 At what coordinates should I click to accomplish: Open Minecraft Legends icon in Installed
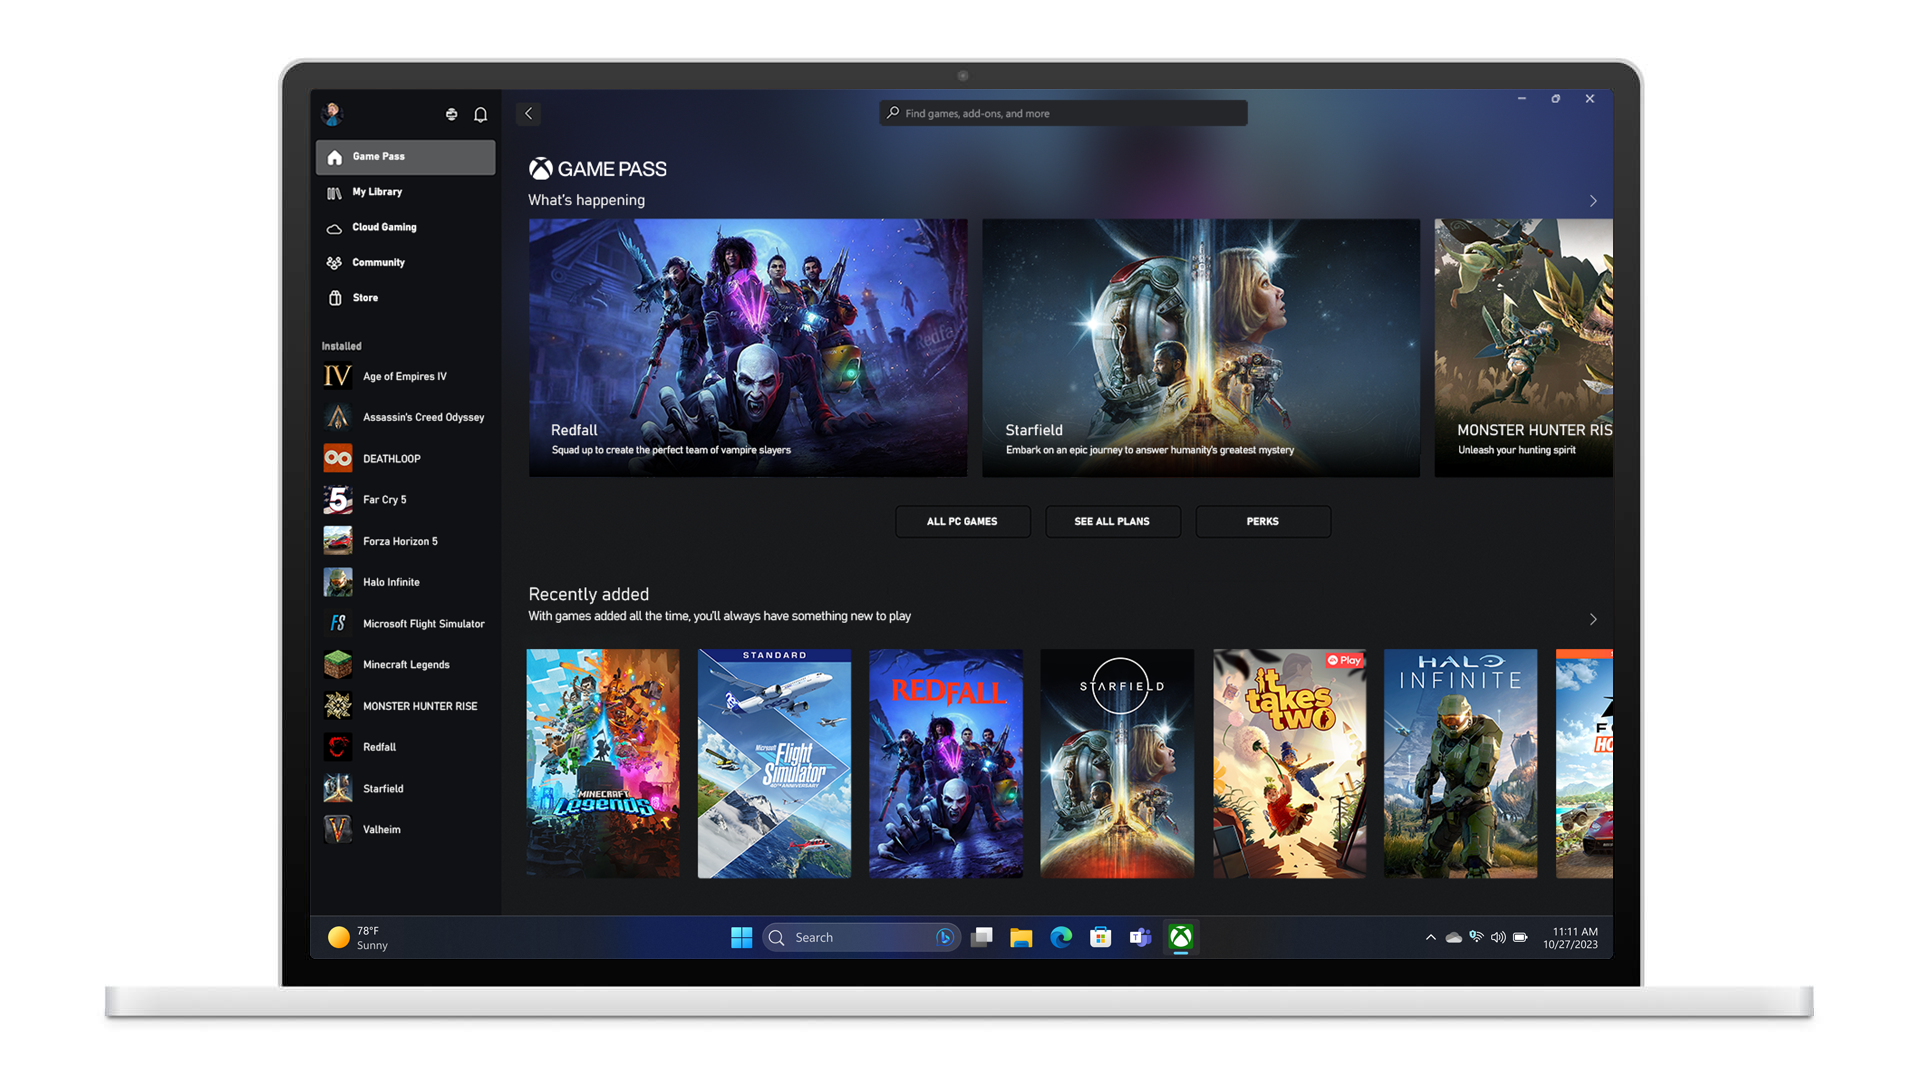click(x=338, y=664)
